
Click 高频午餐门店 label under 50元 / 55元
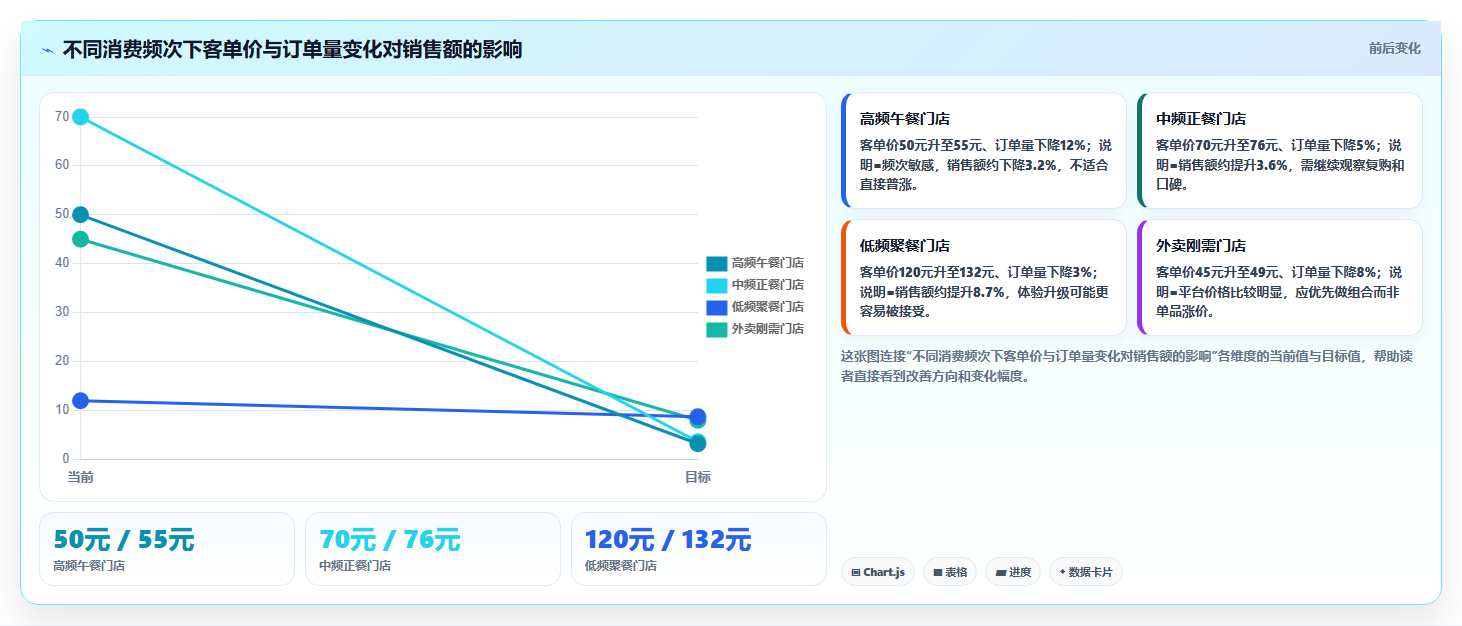[x=89, y=566]
